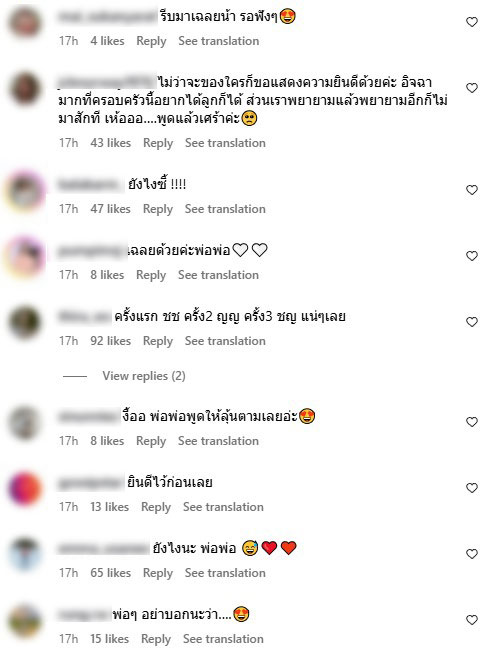
Task: Tap heart on the 43 likes comment
Action: point(472,88)
